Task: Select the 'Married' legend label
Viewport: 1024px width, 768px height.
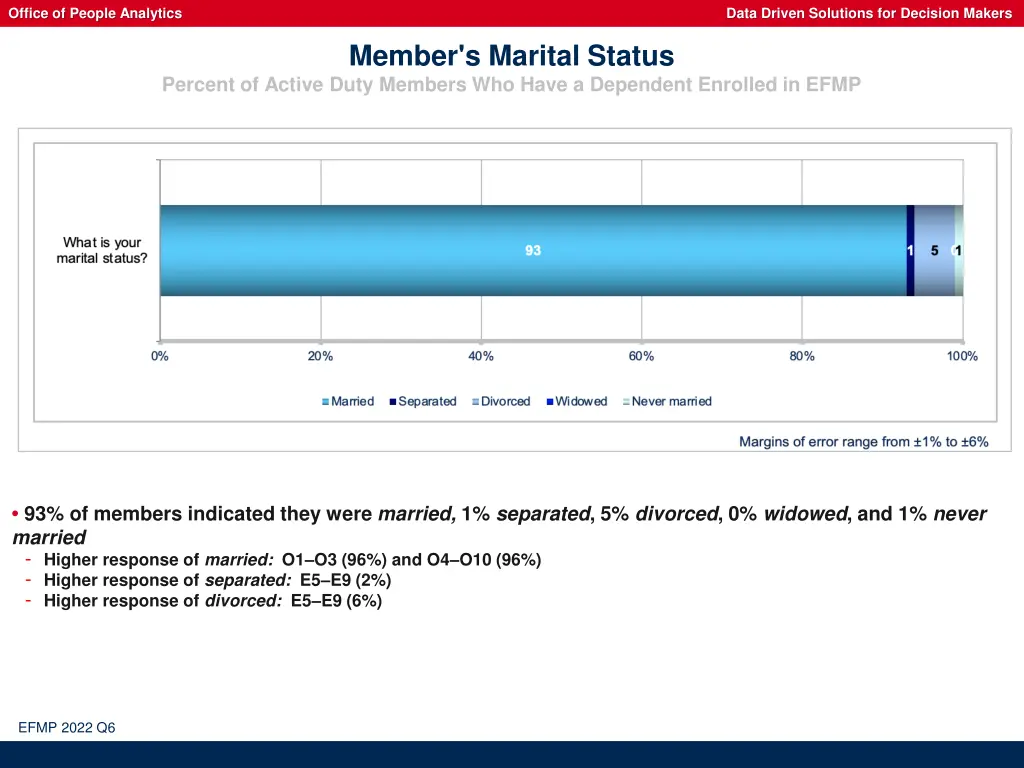Action: click(353, 402)
